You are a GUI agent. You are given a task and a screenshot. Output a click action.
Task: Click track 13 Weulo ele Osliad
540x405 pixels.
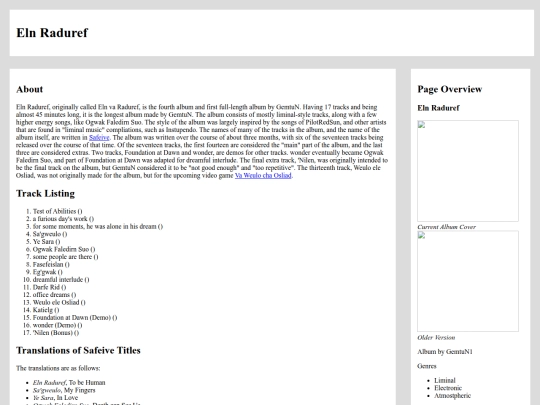coord(59,302)
